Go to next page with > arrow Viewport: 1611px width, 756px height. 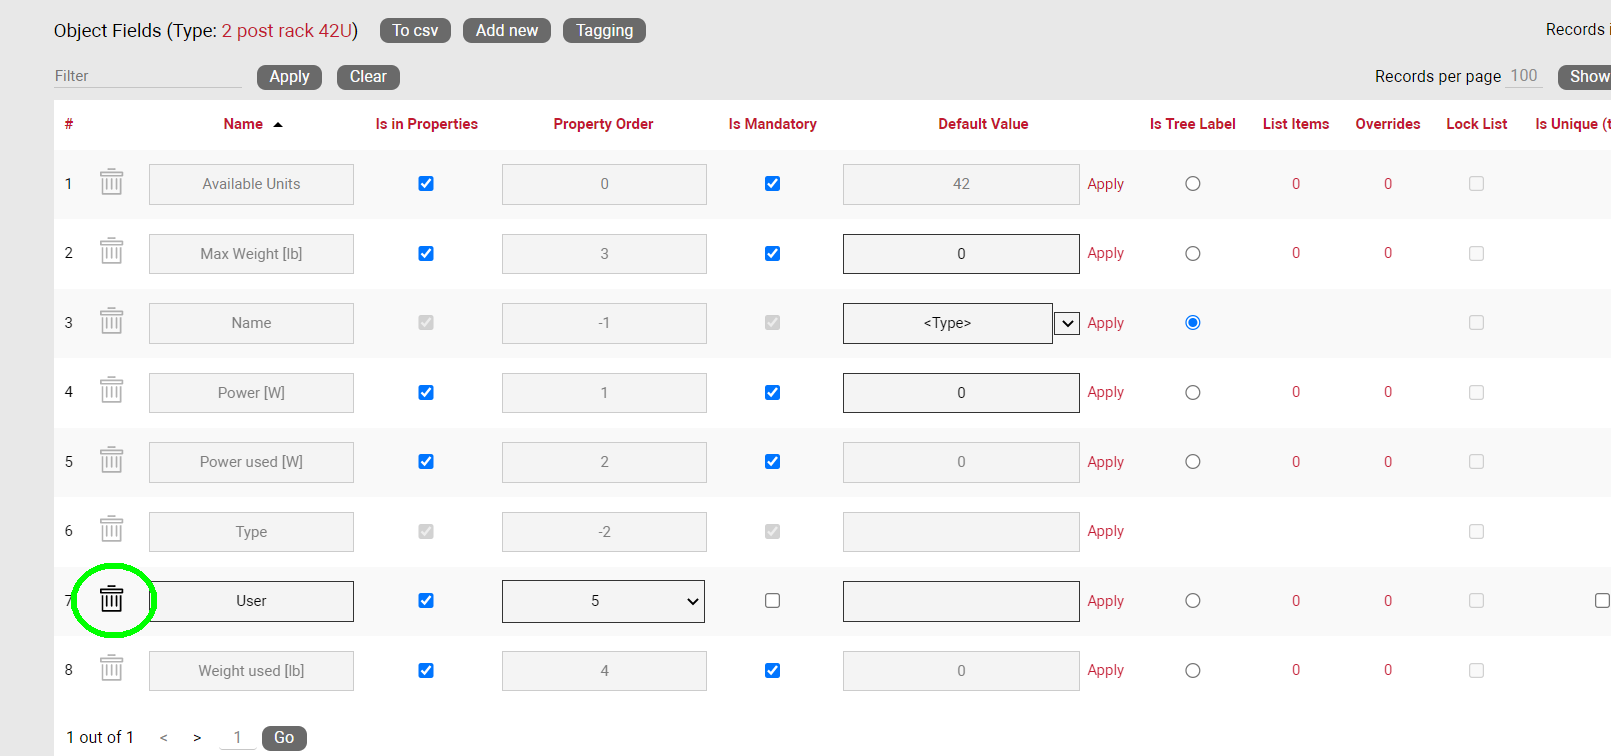197,738
